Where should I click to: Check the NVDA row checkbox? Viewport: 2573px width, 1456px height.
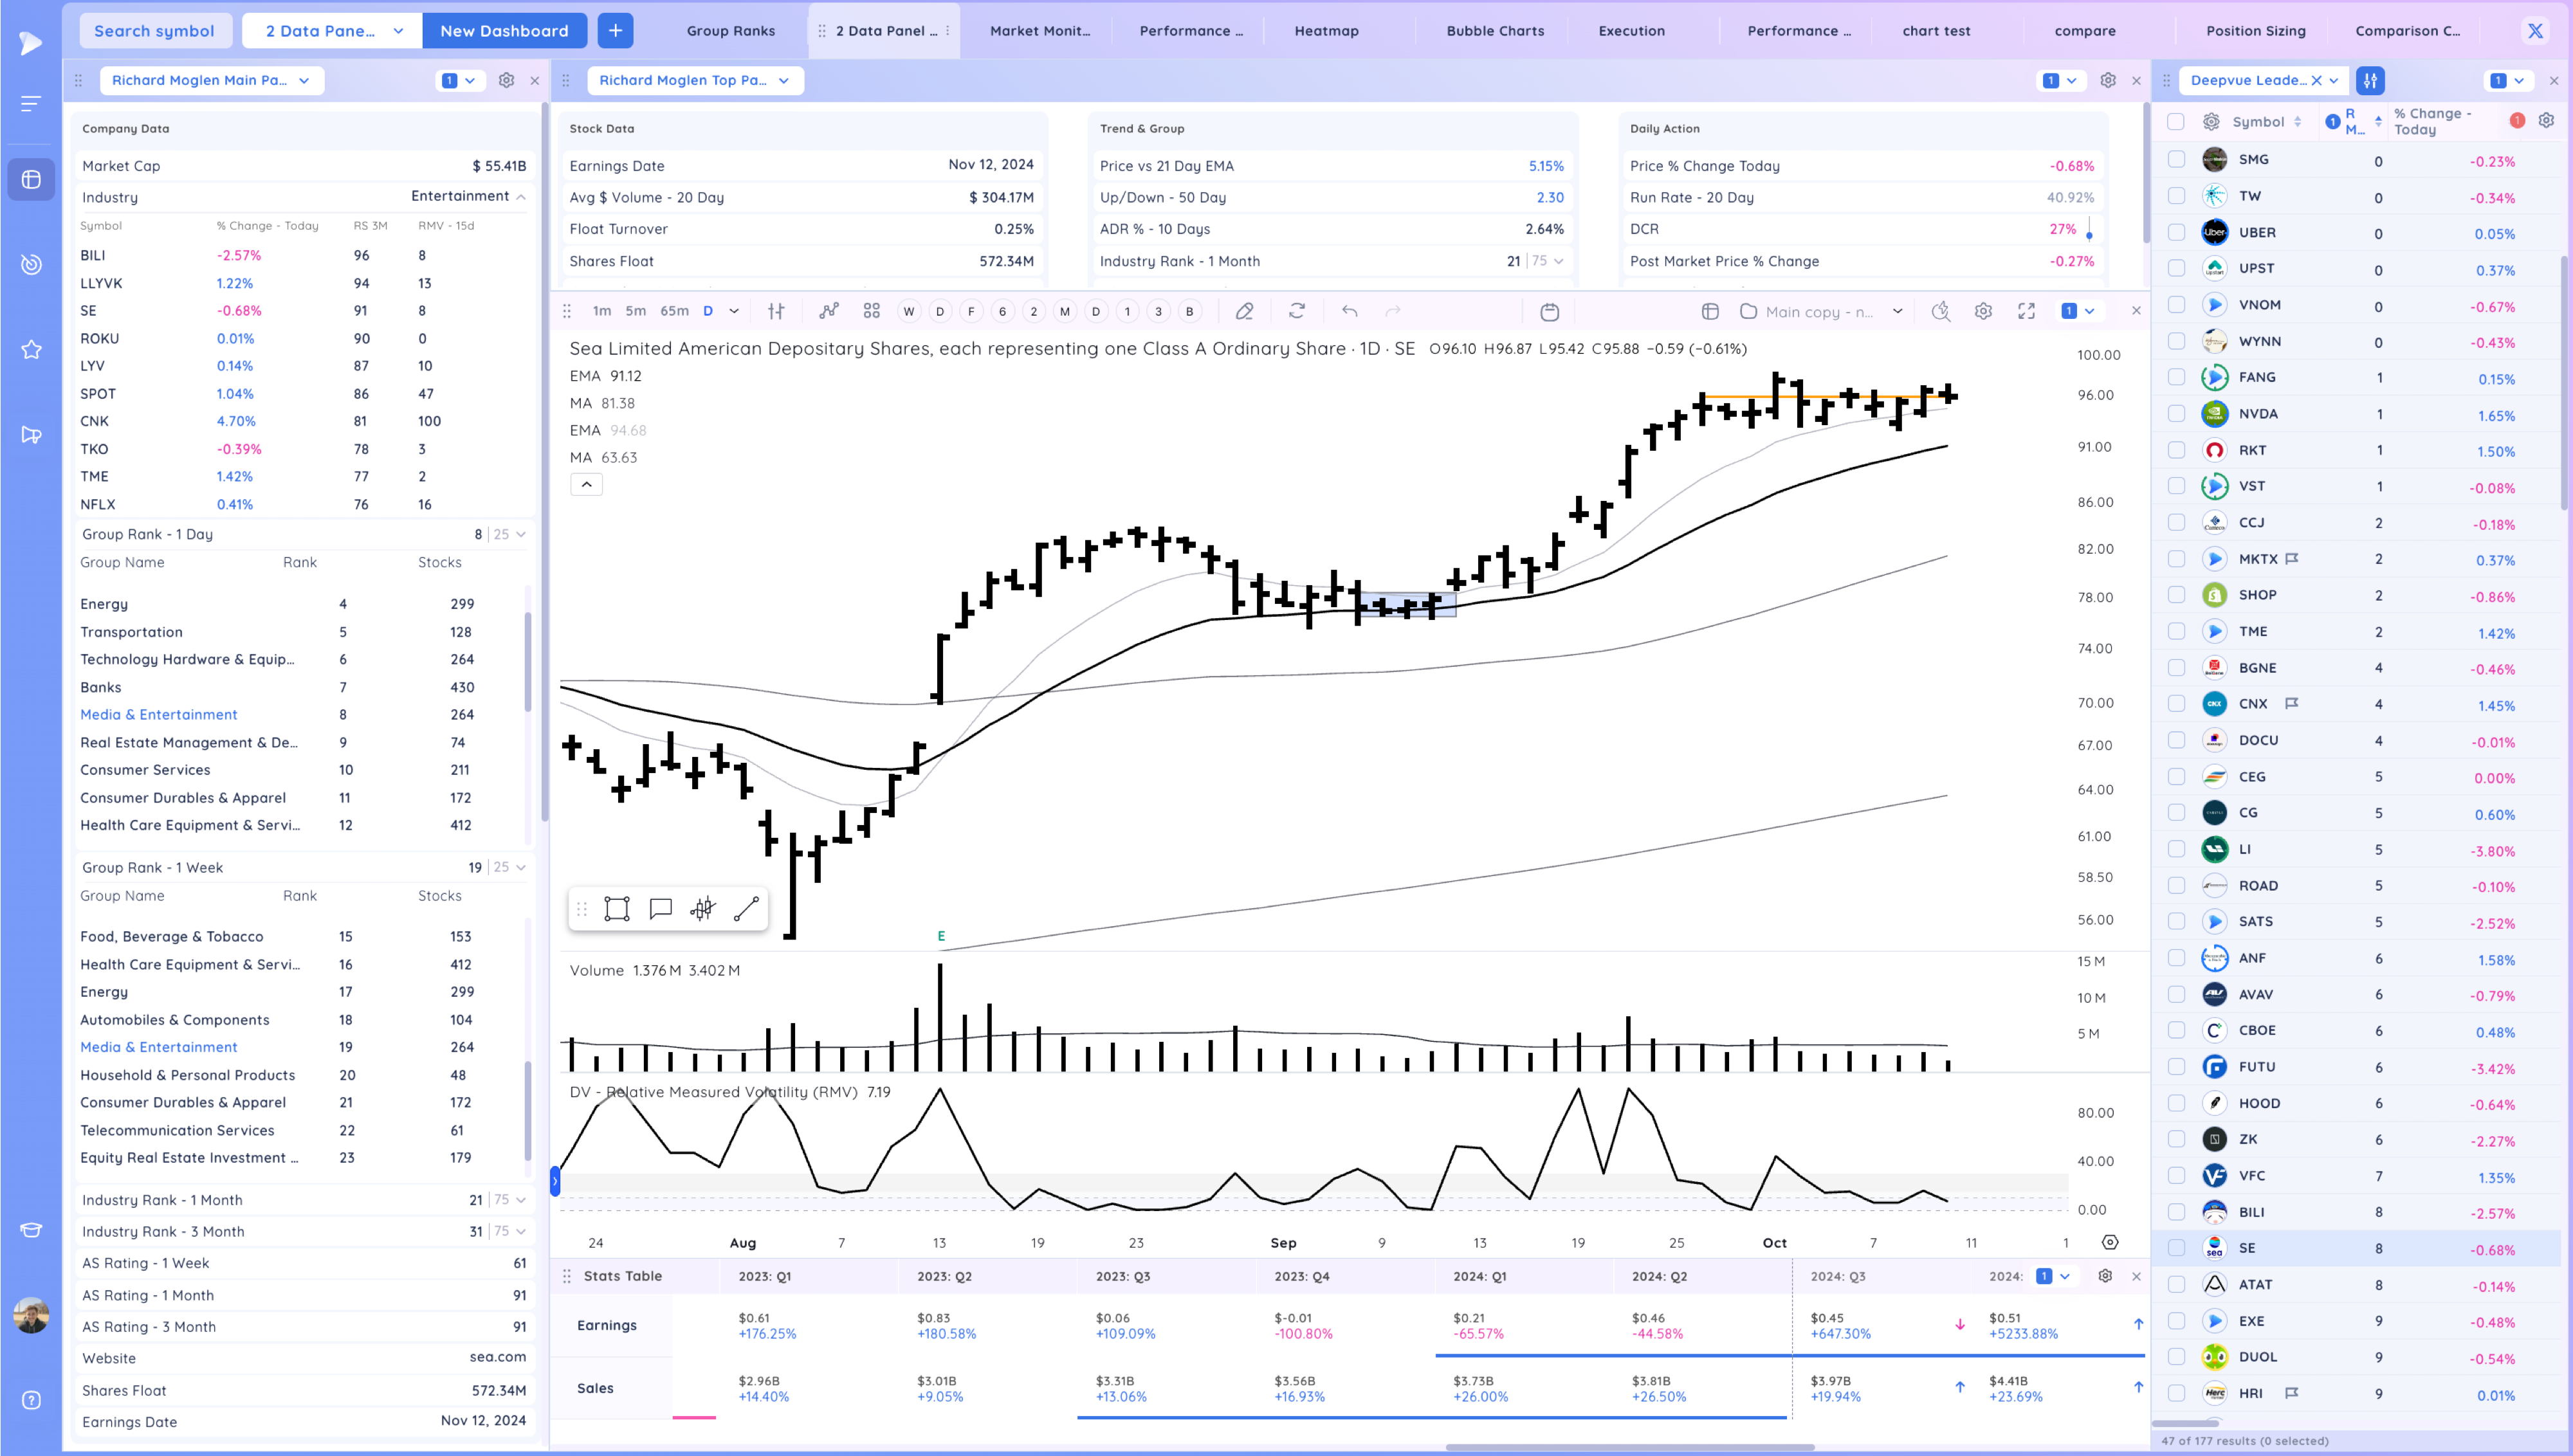(2176, 413)
